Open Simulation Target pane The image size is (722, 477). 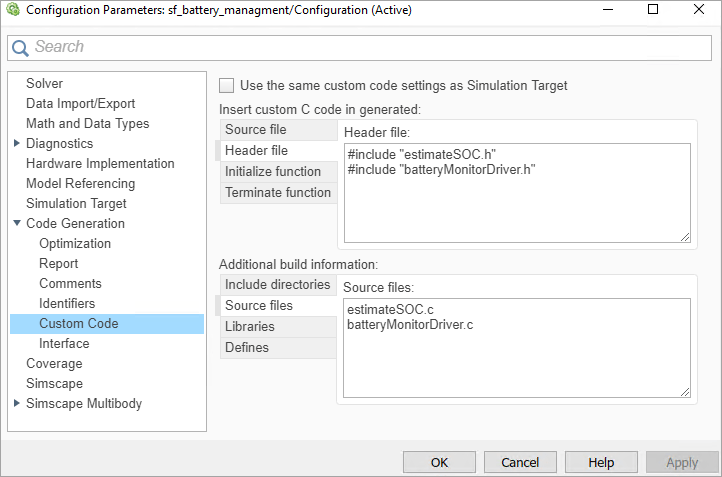[76, 204]
